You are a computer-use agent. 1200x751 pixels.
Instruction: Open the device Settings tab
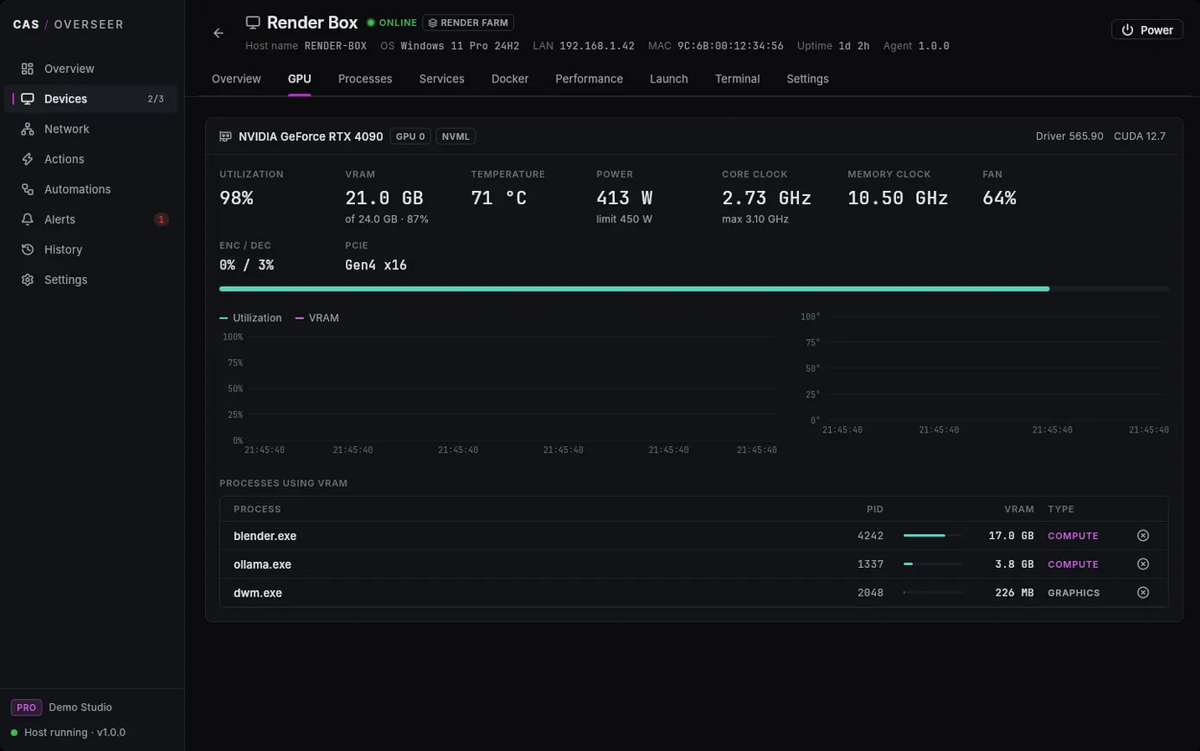point(807,79)
